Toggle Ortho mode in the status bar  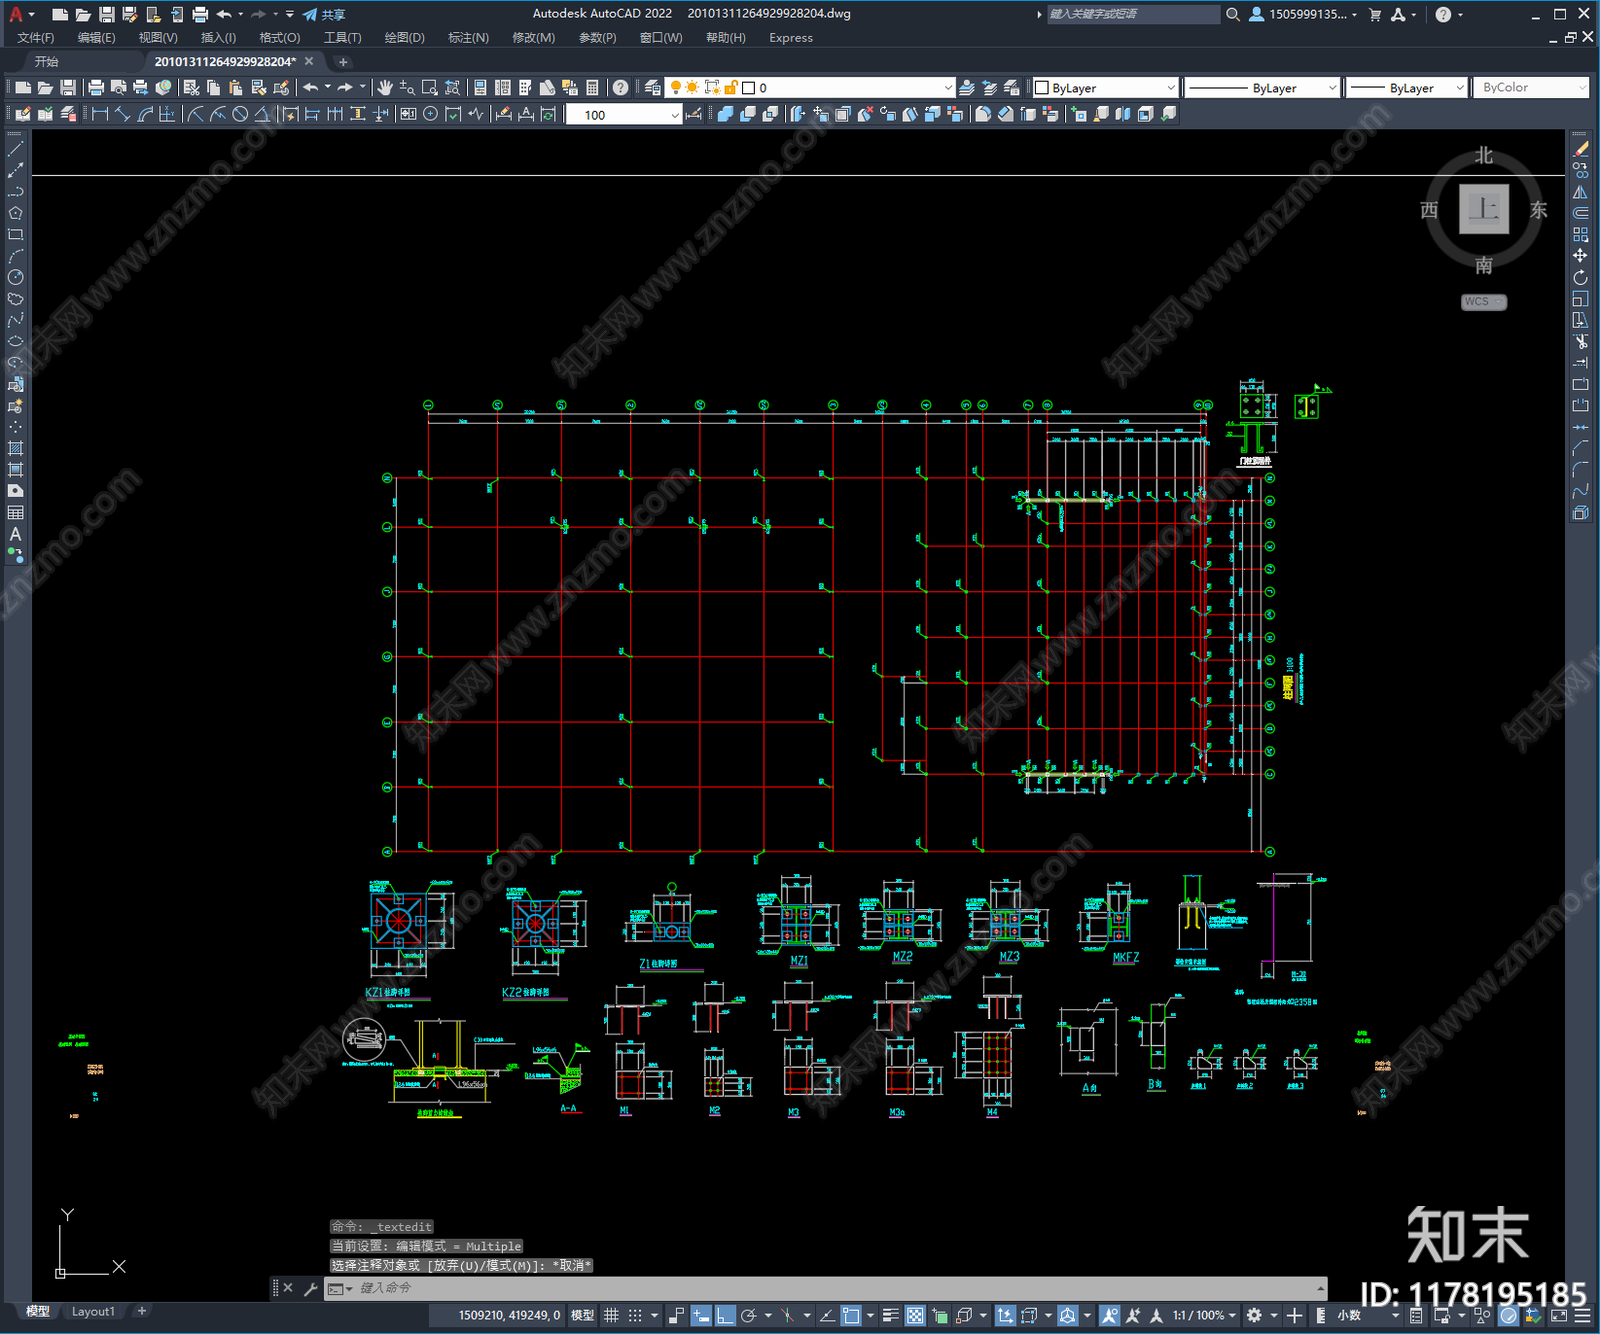click(725, 1315)
